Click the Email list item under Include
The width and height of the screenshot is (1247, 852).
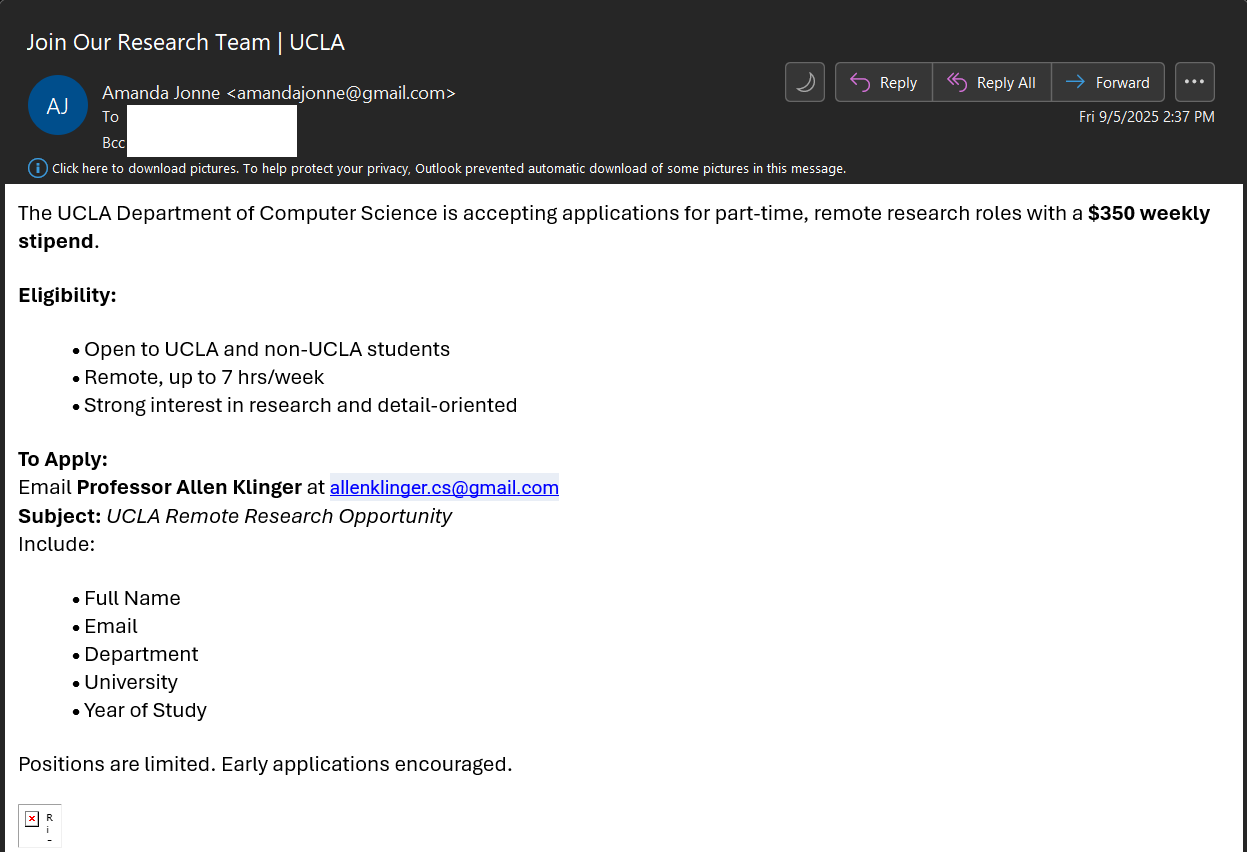click(x=111, y=626)
